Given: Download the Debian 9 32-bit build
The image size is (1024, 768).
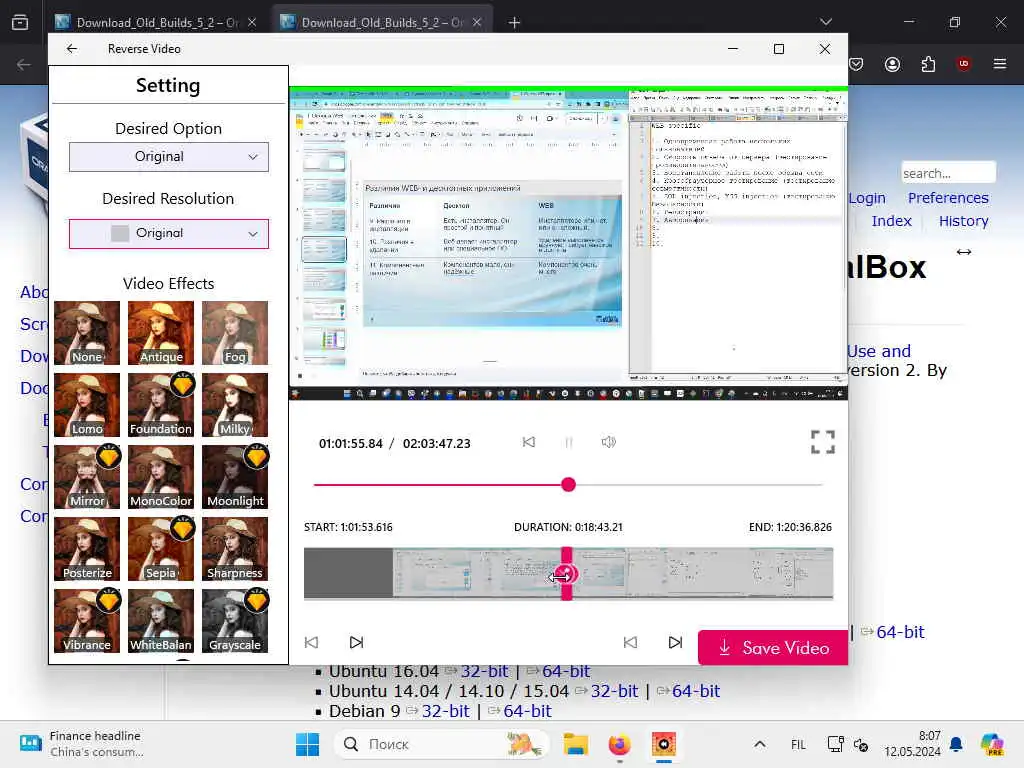Looking at the screenshot, I should (445, 711).
